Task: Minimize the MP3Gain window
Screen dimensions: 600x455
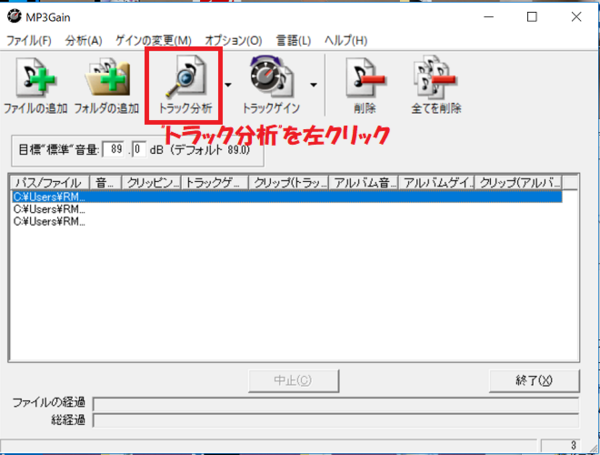Action: (489, 17)
